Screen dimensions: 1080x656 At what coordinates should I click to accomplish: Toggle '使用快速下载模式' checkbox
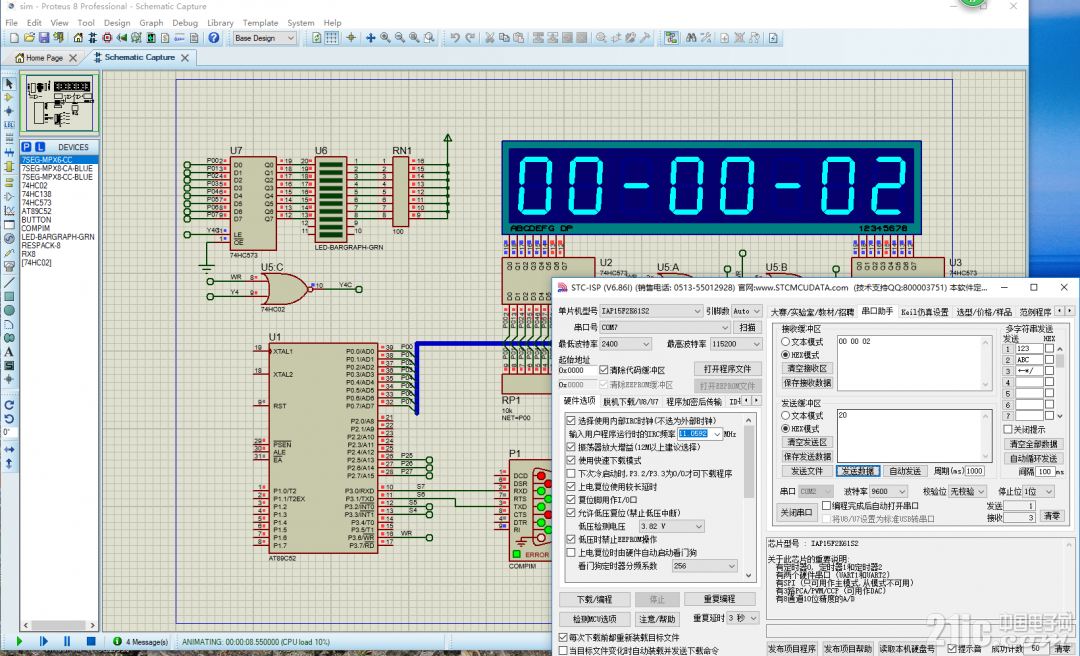tap(570, 460)
